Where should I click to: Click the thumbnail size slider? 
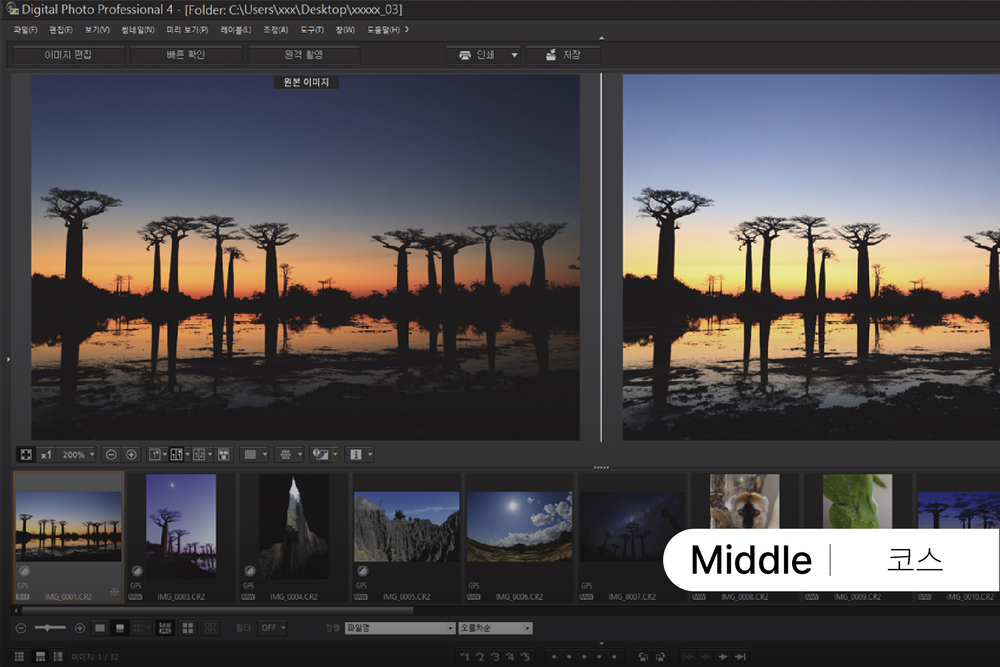(x=50, y=628)
